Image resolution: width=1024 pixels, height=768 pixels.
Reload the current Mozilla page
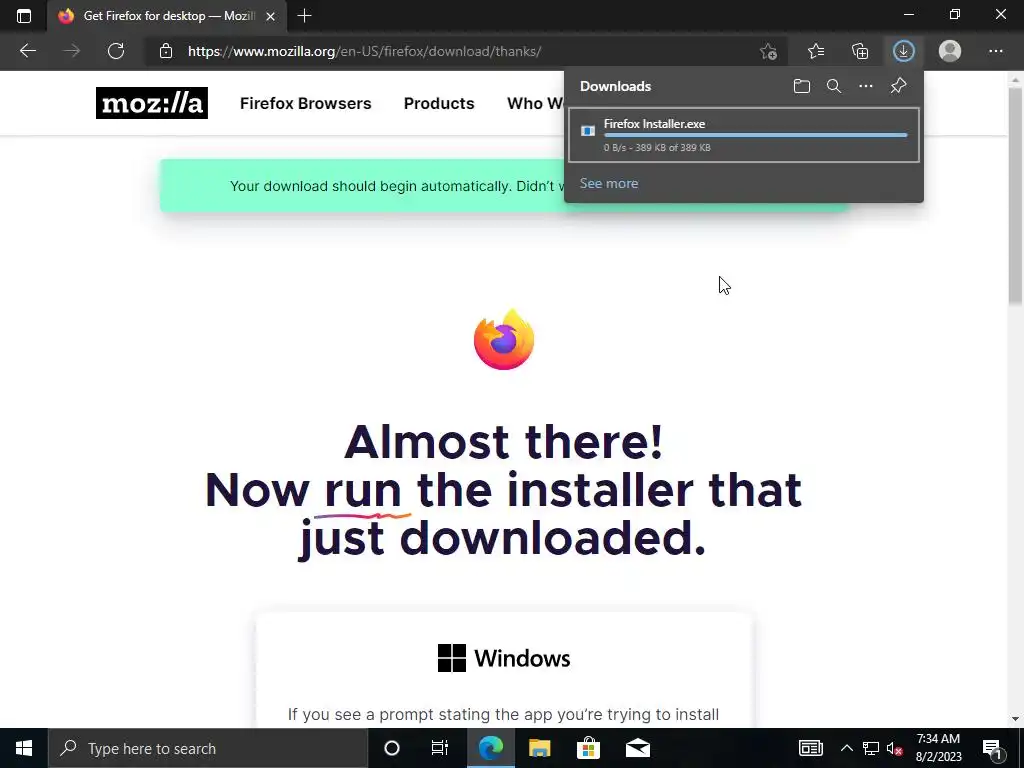116,51
